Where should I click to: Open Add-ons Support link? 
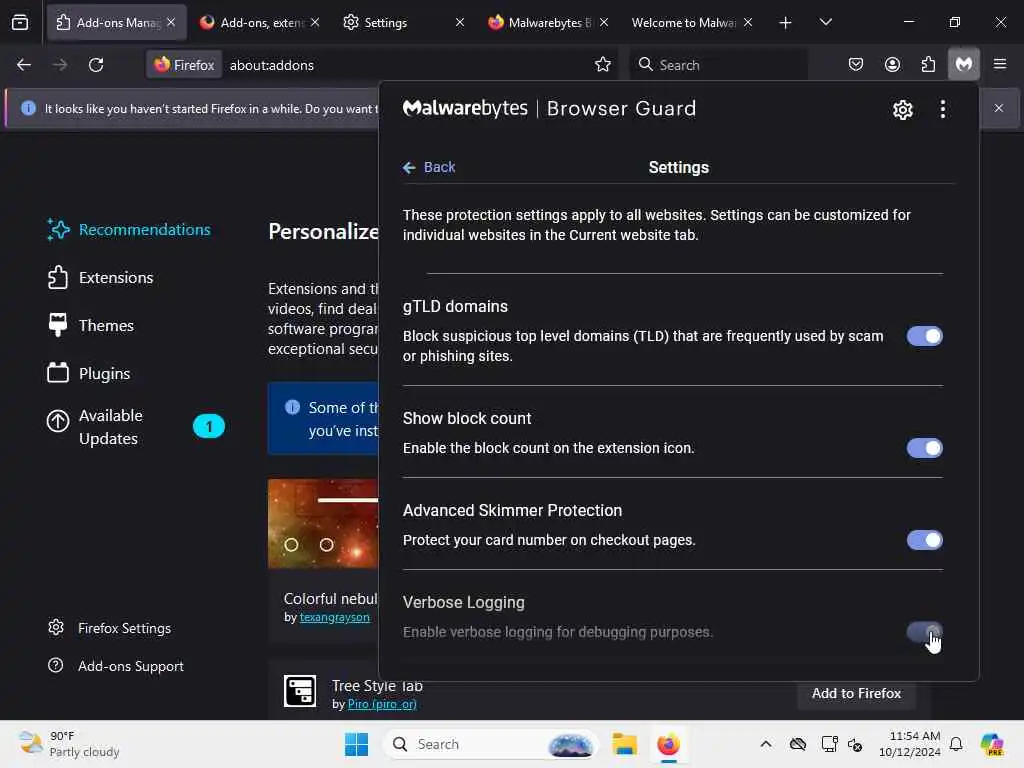[116, 665]
